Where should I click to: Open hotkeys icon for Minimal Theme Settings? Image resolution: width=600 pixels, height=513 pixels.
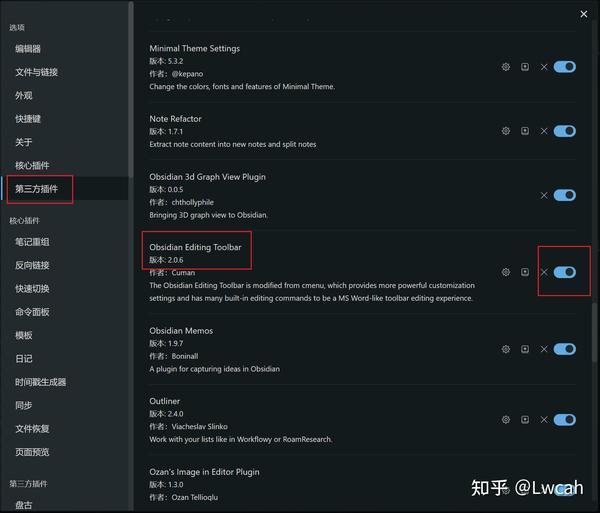click(x=525, y=67)
